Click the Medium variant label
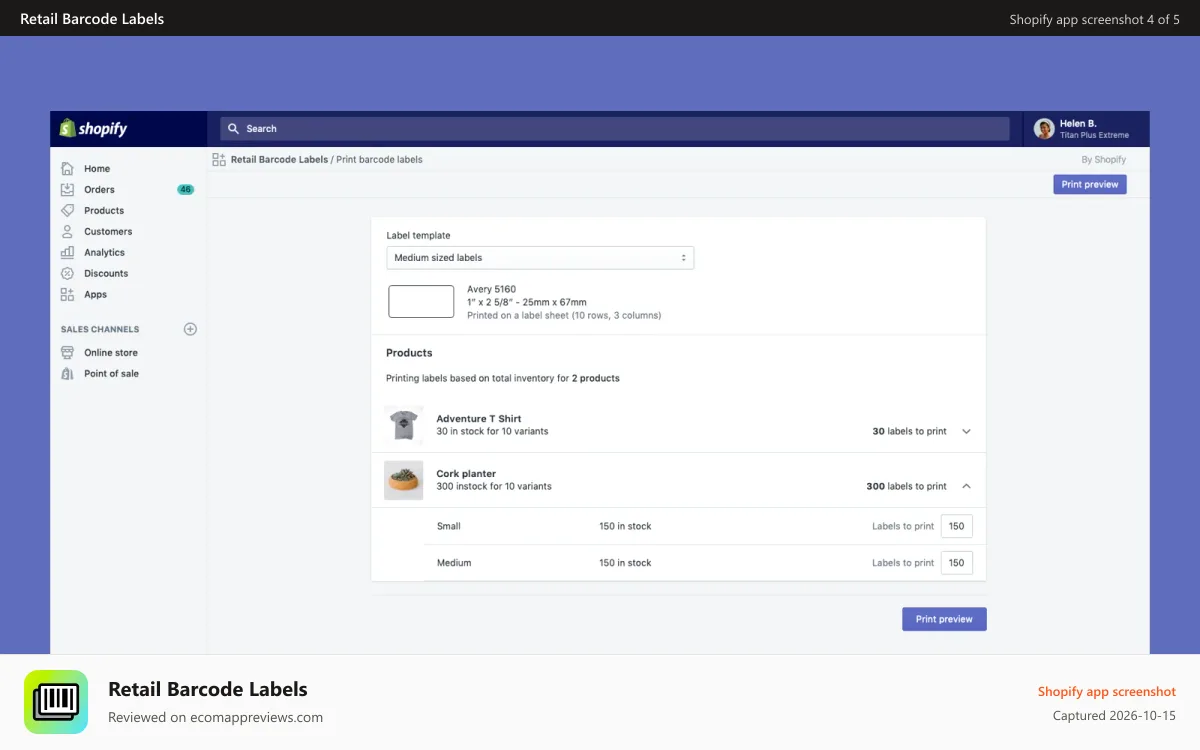The width and height of the screenshot is (1200, 750). point(454,563)
